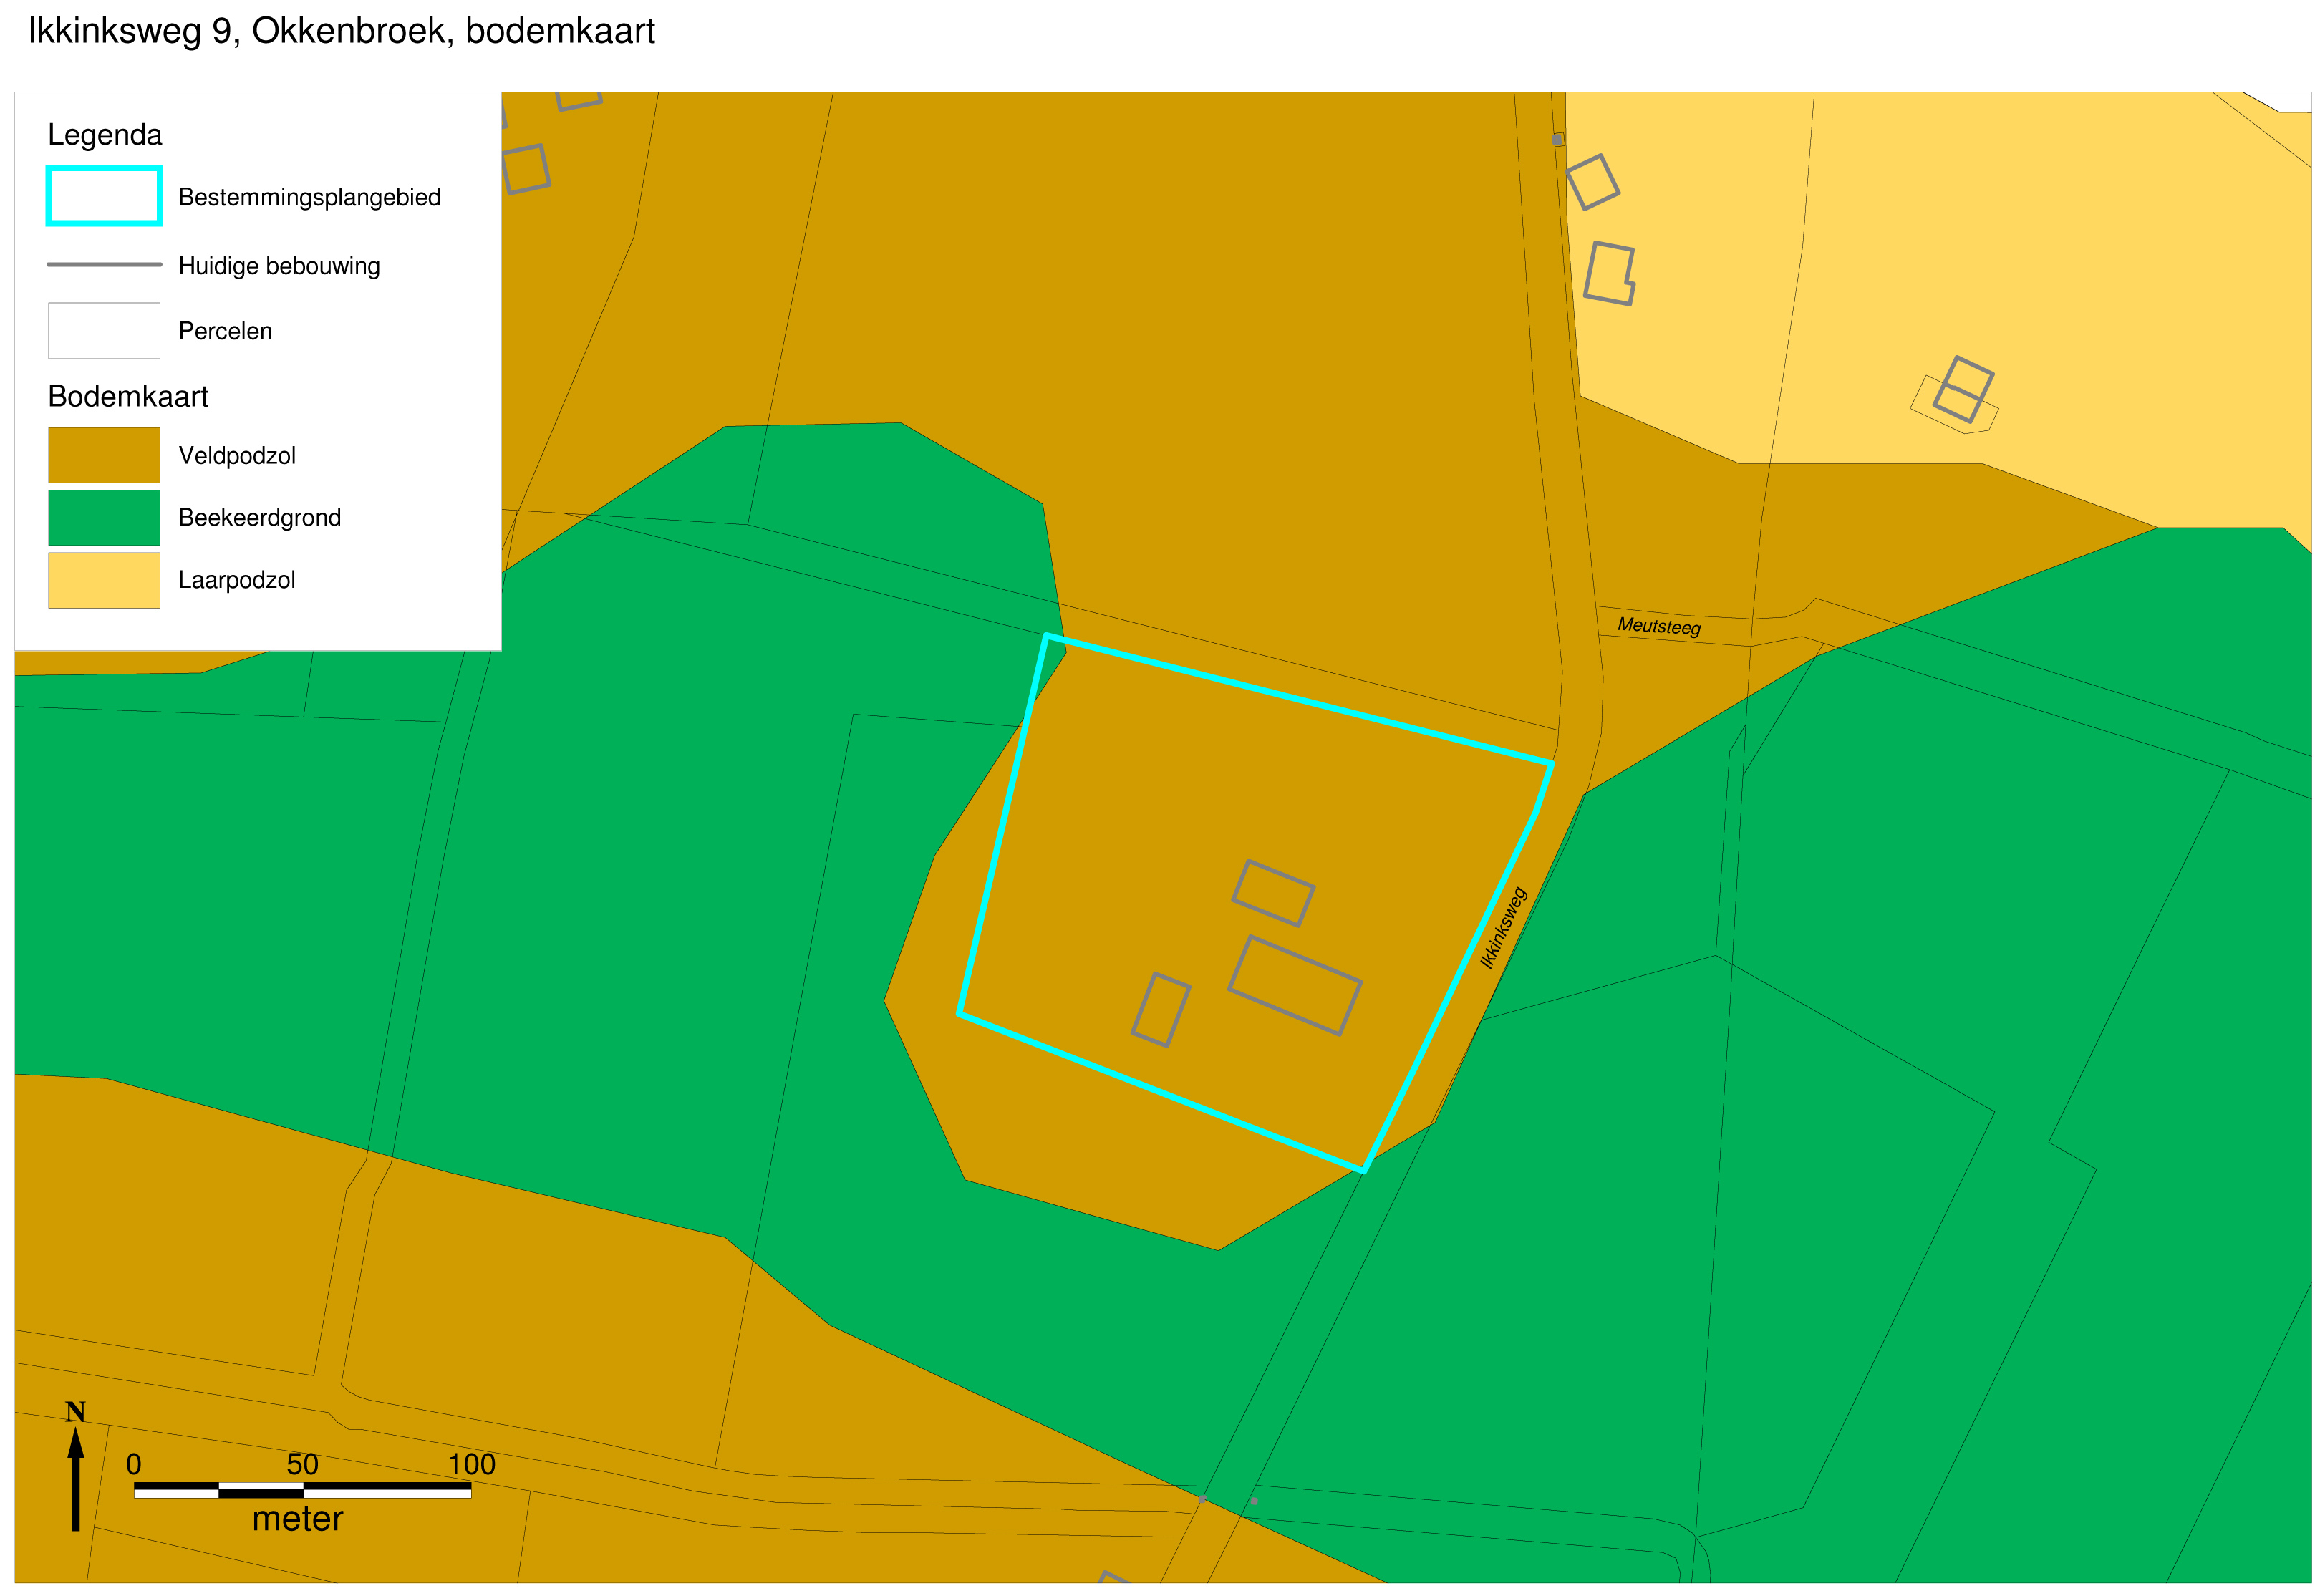Click the 'Bodemkaart' legend heading
The image size is (2320, 1596).
[x=128, y=397]
